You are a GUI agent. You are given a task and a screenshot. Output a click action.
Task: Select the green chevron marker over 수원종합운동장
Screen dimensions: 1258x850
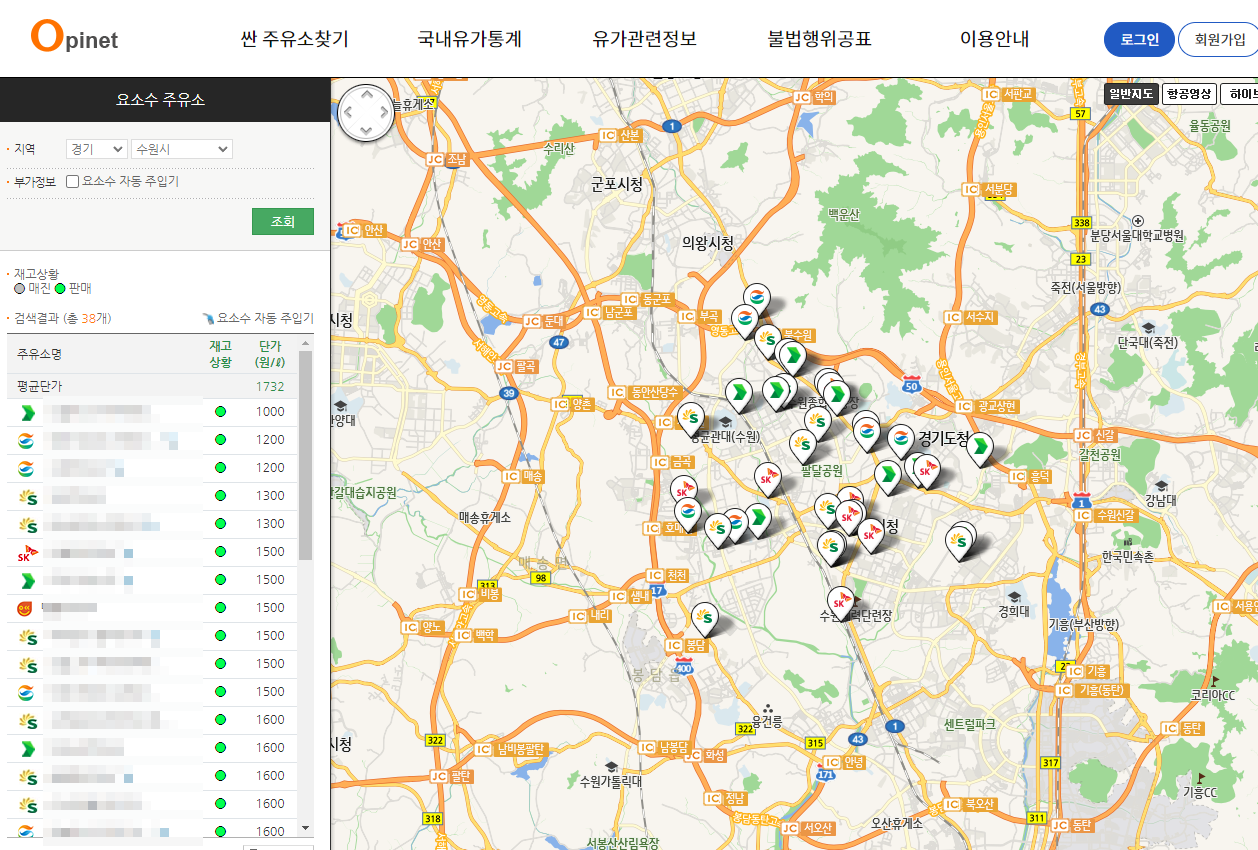pyautogui.click(x=836, y=395)
